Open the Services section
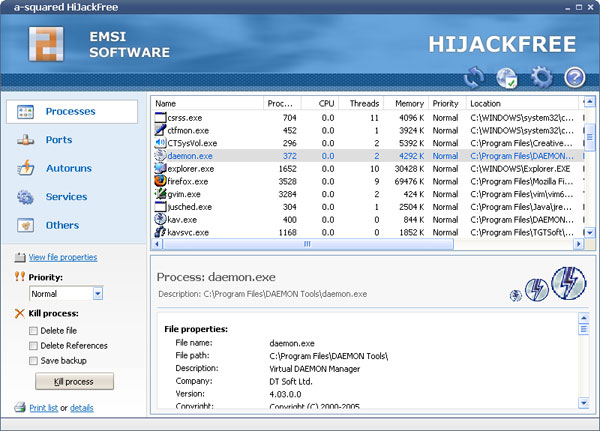Image resolution: width=600 pixels, height=431 pixels. pyautogui.click(x=52, y=197)
